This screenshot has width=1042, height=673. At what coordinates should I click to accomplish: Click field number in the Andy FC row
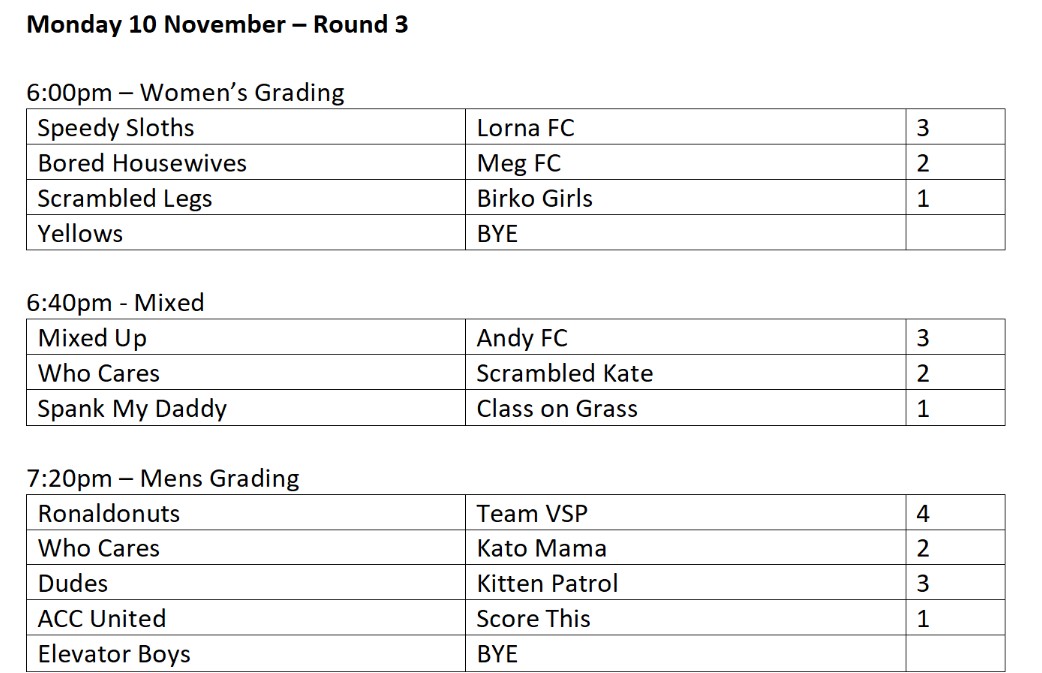point(923,338)
